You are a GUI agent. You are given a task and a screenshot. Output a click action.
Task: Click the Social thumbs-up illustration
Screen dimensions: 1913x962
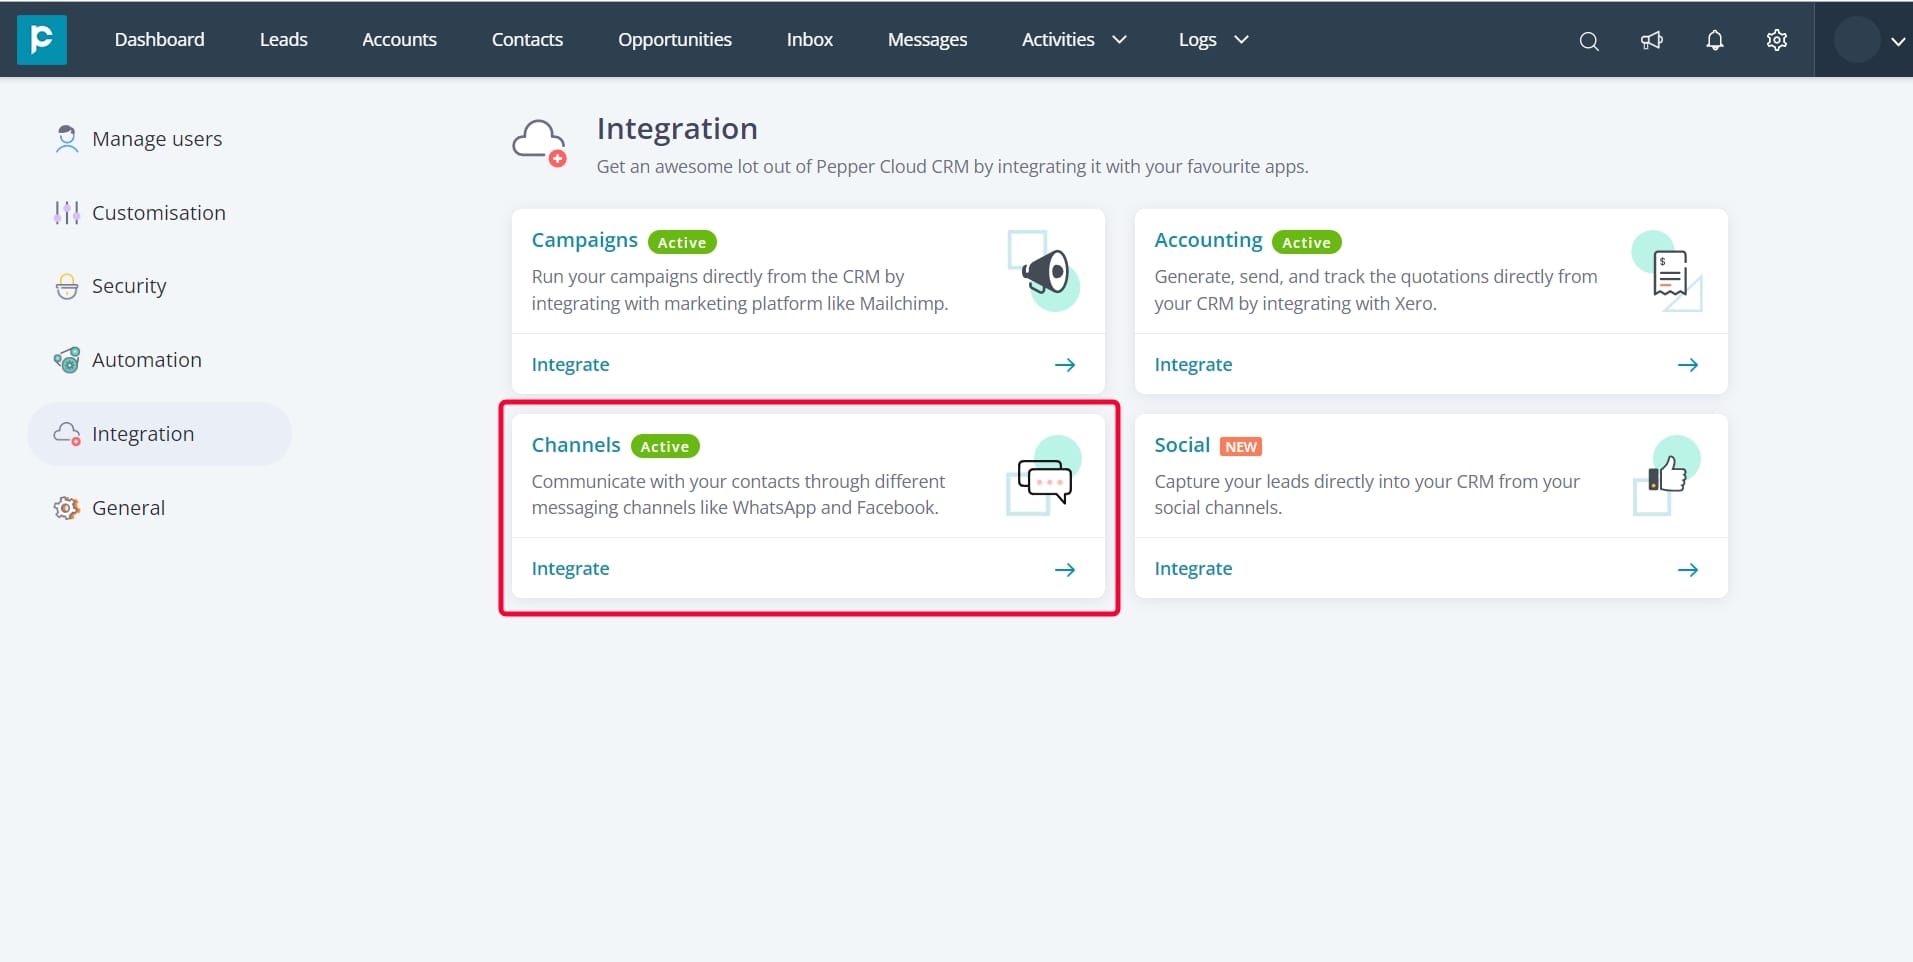[x=1667, y=476]
